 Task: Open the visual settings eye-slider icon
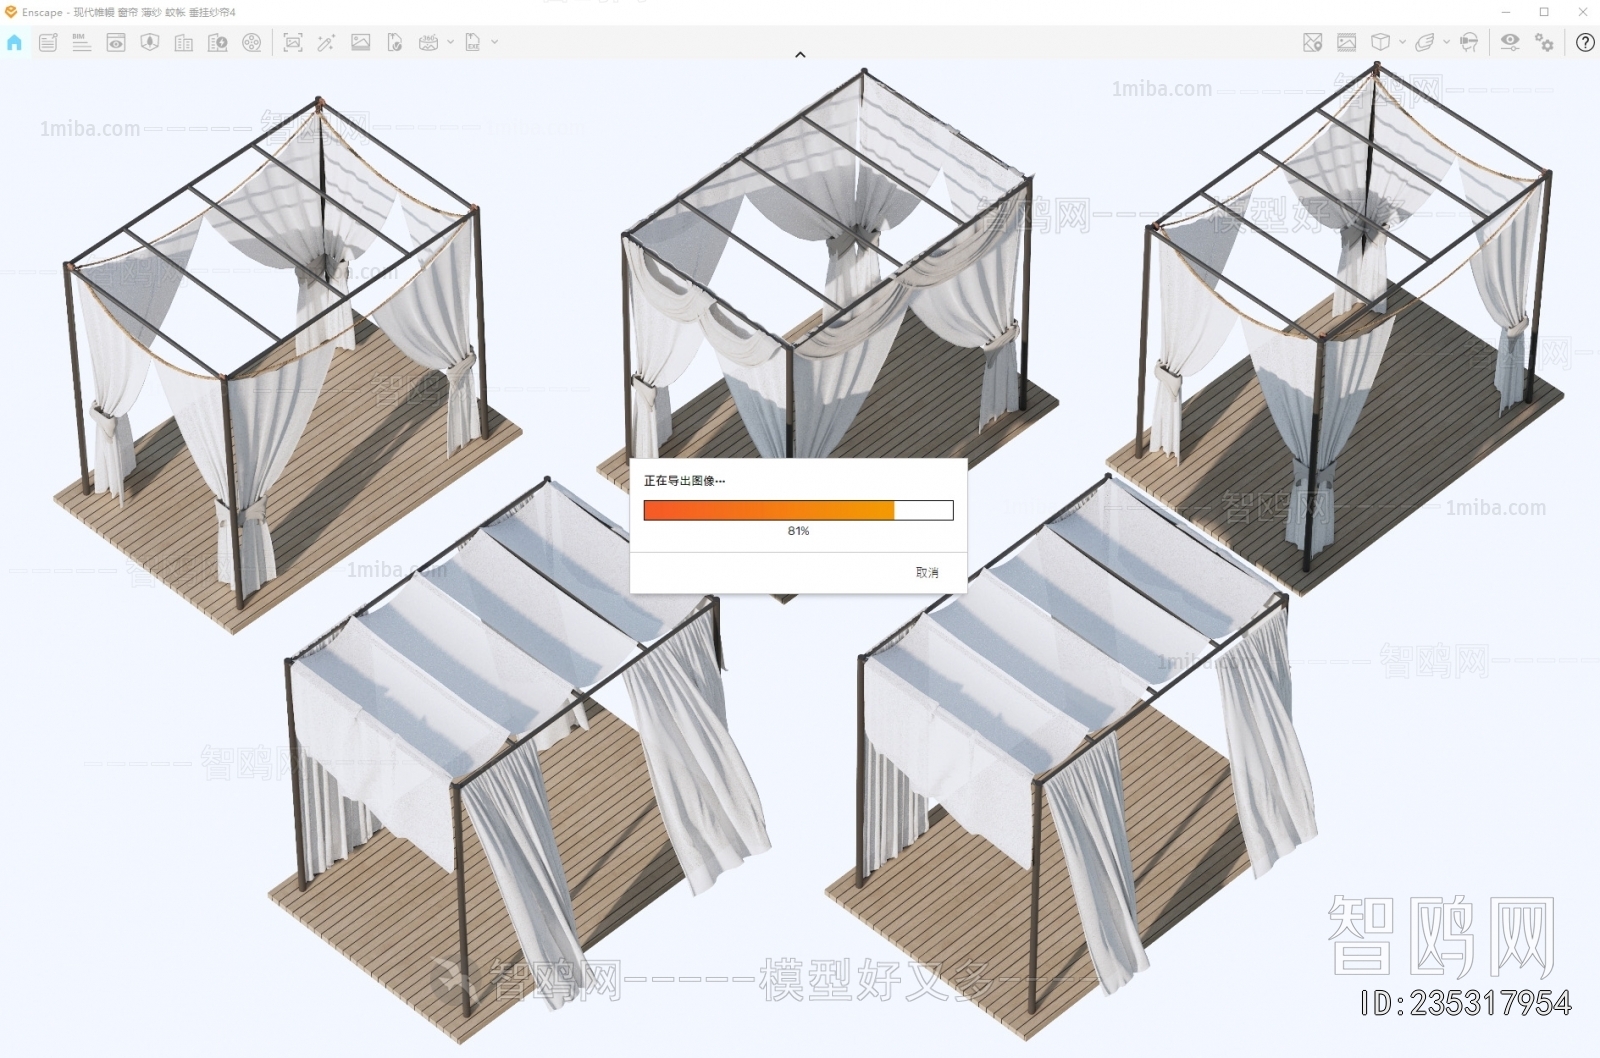(x=1510, y=43)
